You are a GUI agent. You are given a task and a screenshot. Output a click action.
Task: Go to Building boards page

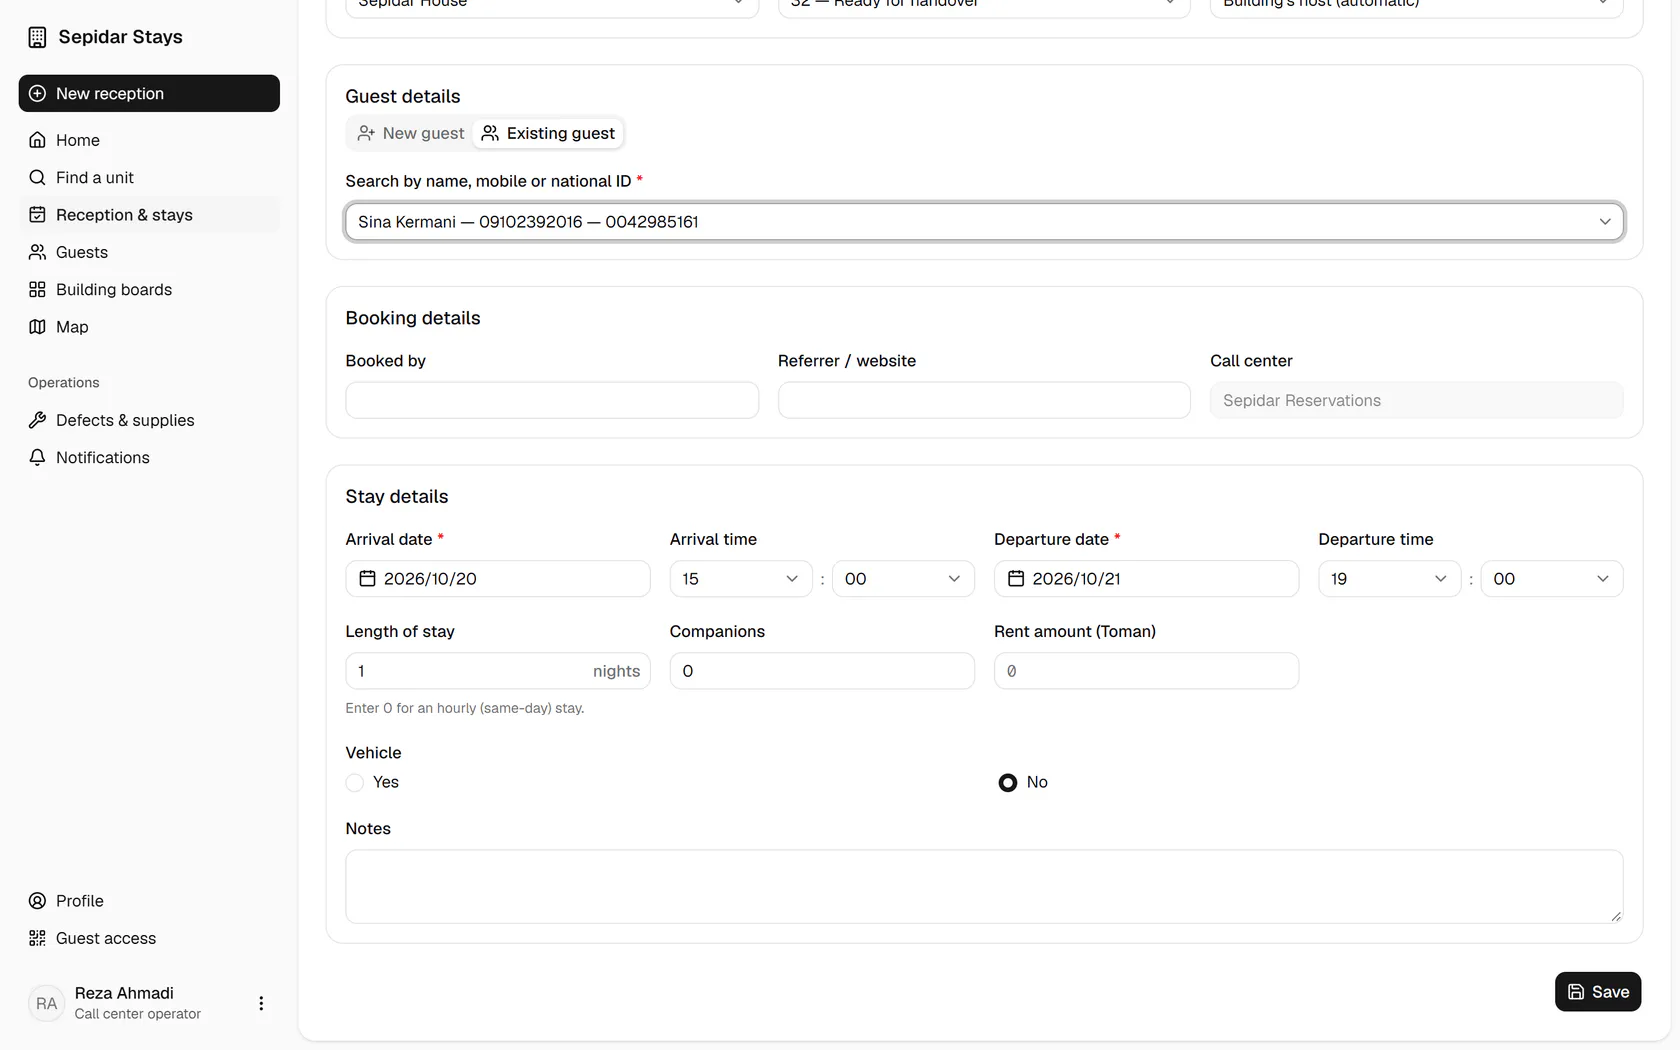(x=149, y=289)
